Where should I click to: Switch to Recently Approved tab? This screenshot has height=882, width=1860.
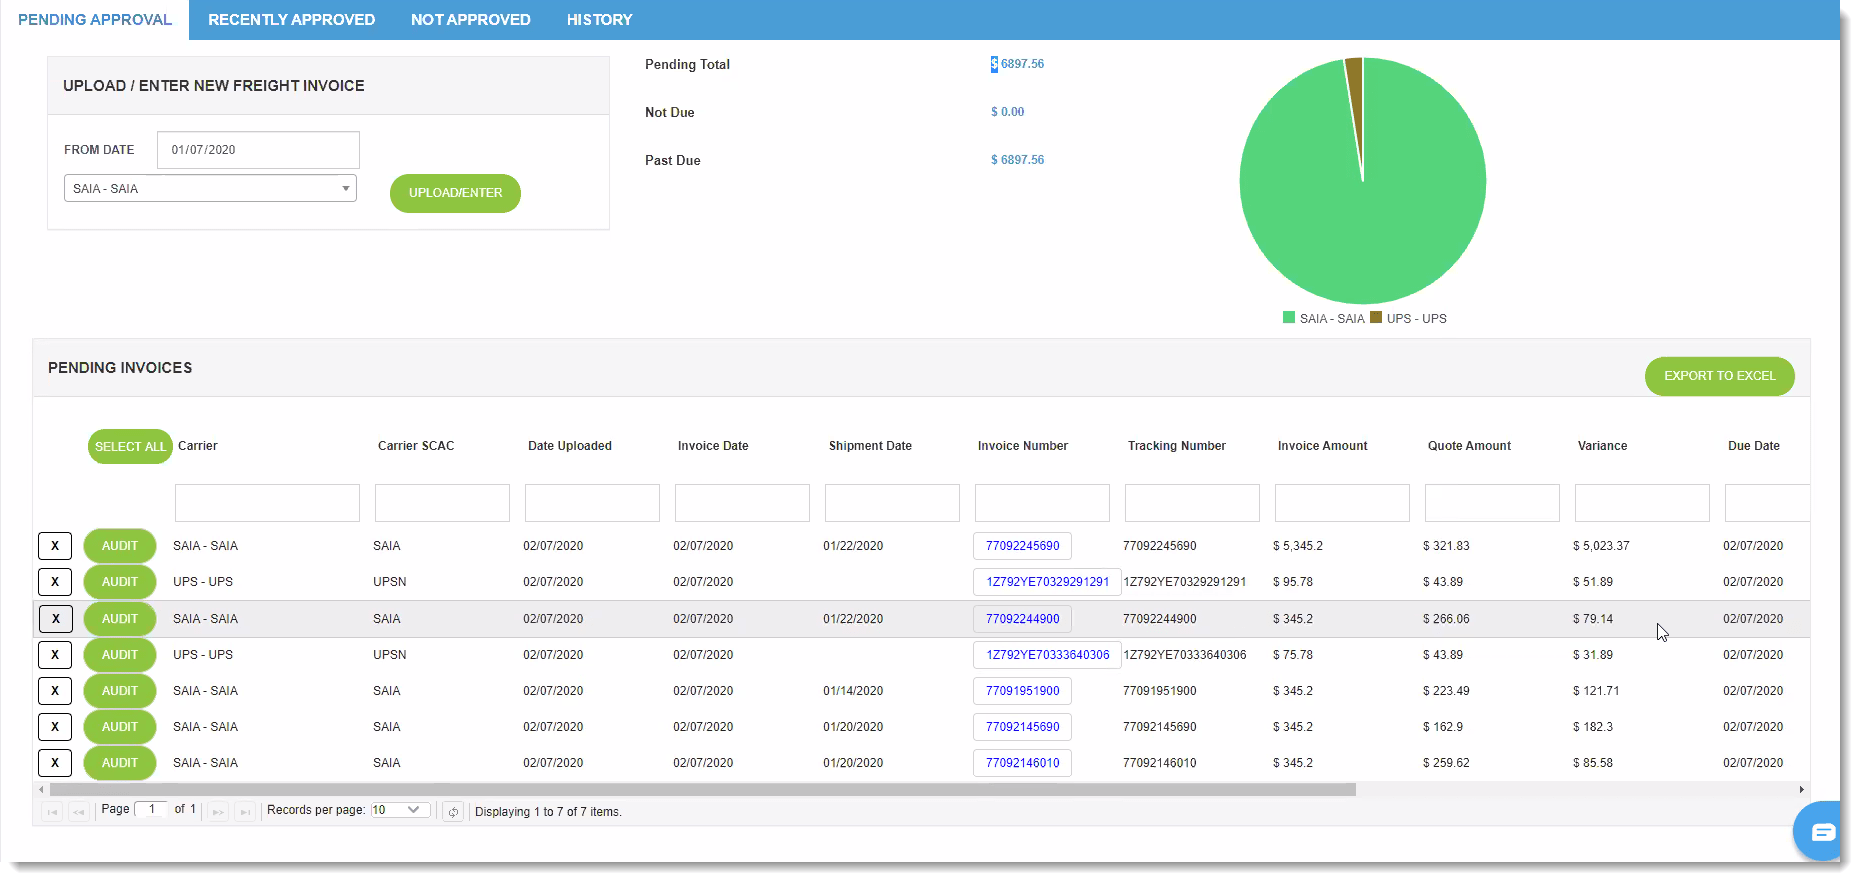pyautogui.click(x=291, y=20)
